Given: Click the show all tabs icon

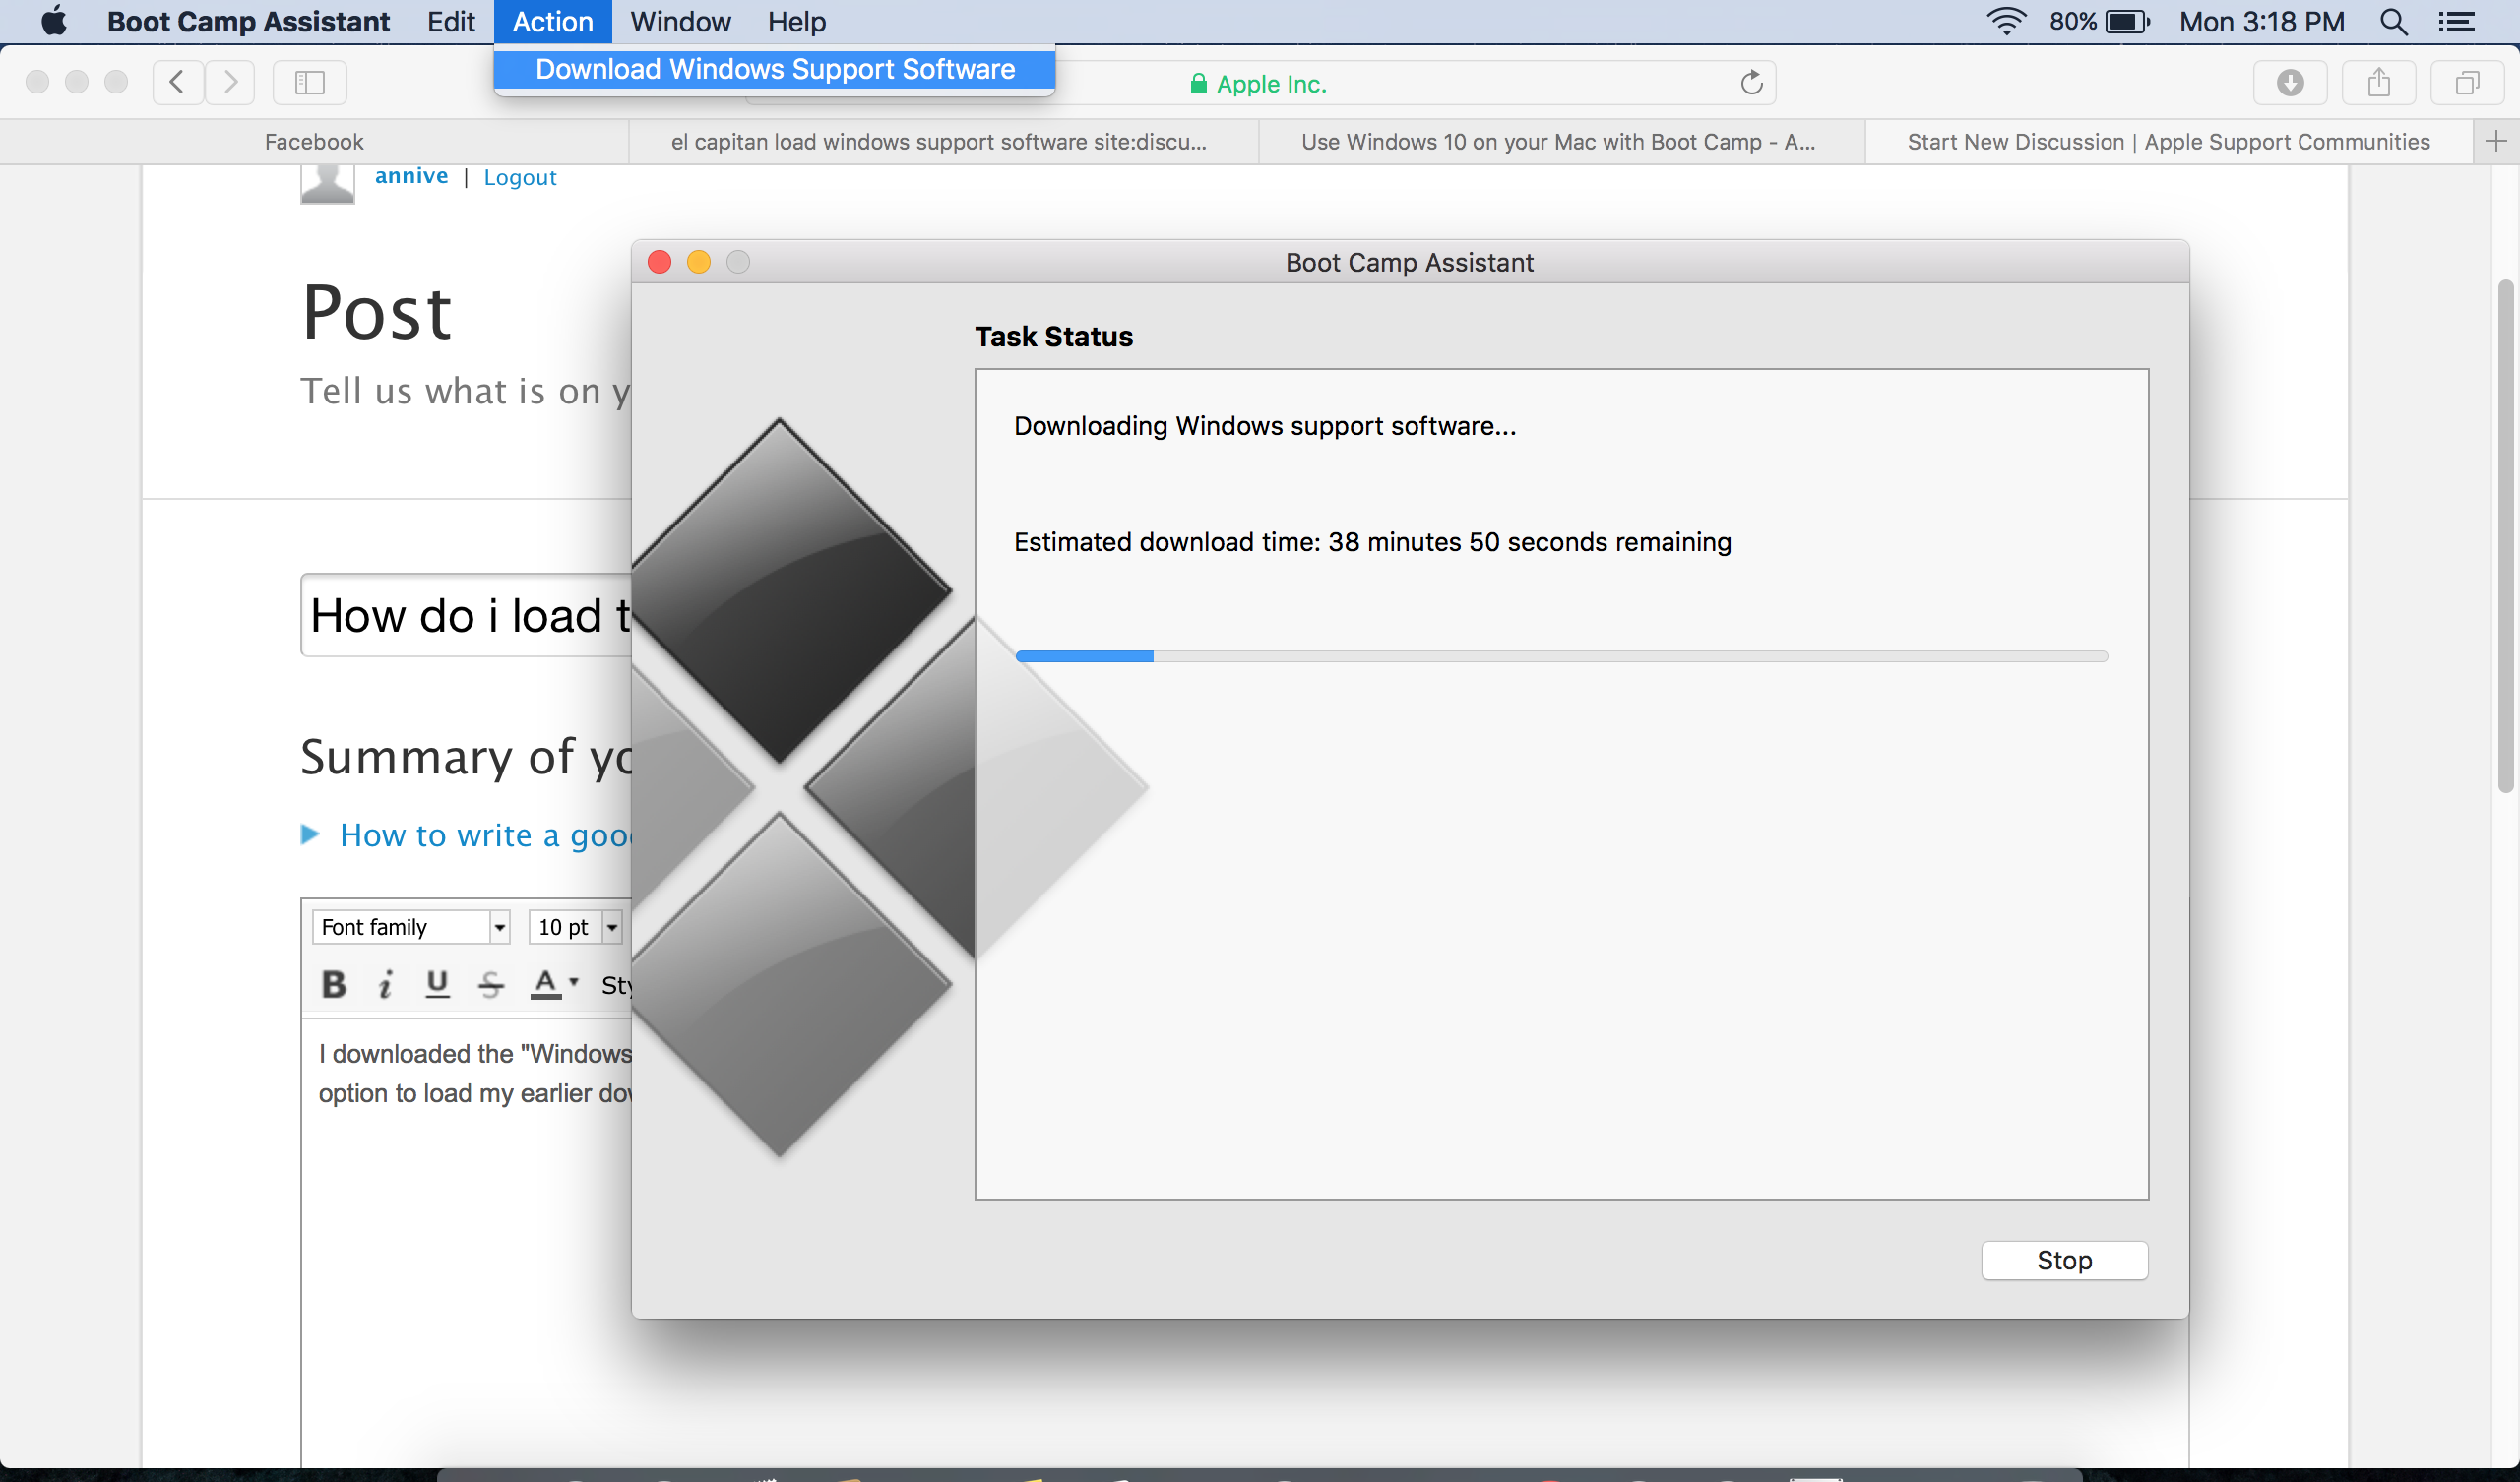Looking at the screenshot, I should point(2467,82).
